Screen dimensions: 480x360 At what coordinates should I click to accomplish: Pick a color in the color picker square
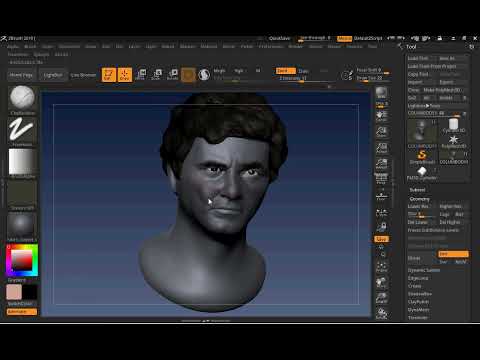pos(22,260)
